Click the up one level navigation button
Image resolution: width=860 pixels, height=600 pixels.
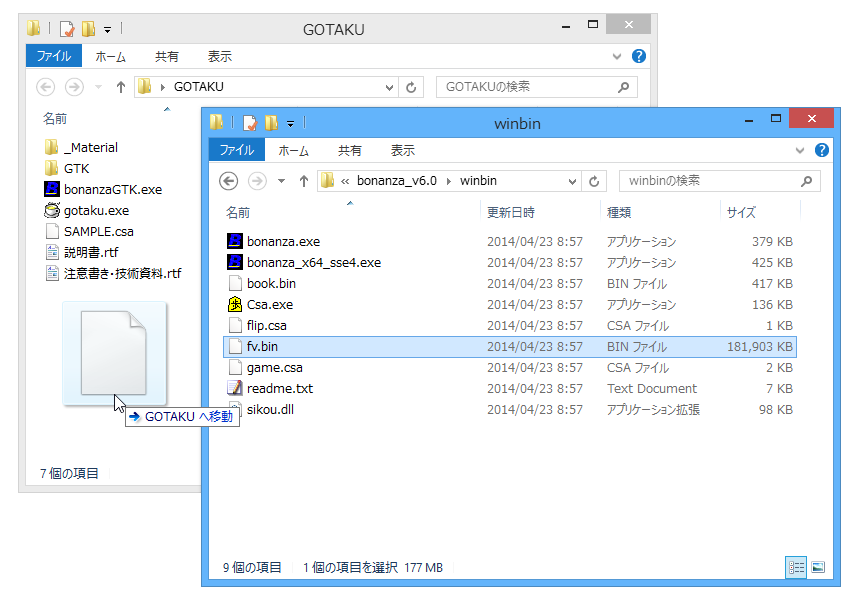click(305, 180)
